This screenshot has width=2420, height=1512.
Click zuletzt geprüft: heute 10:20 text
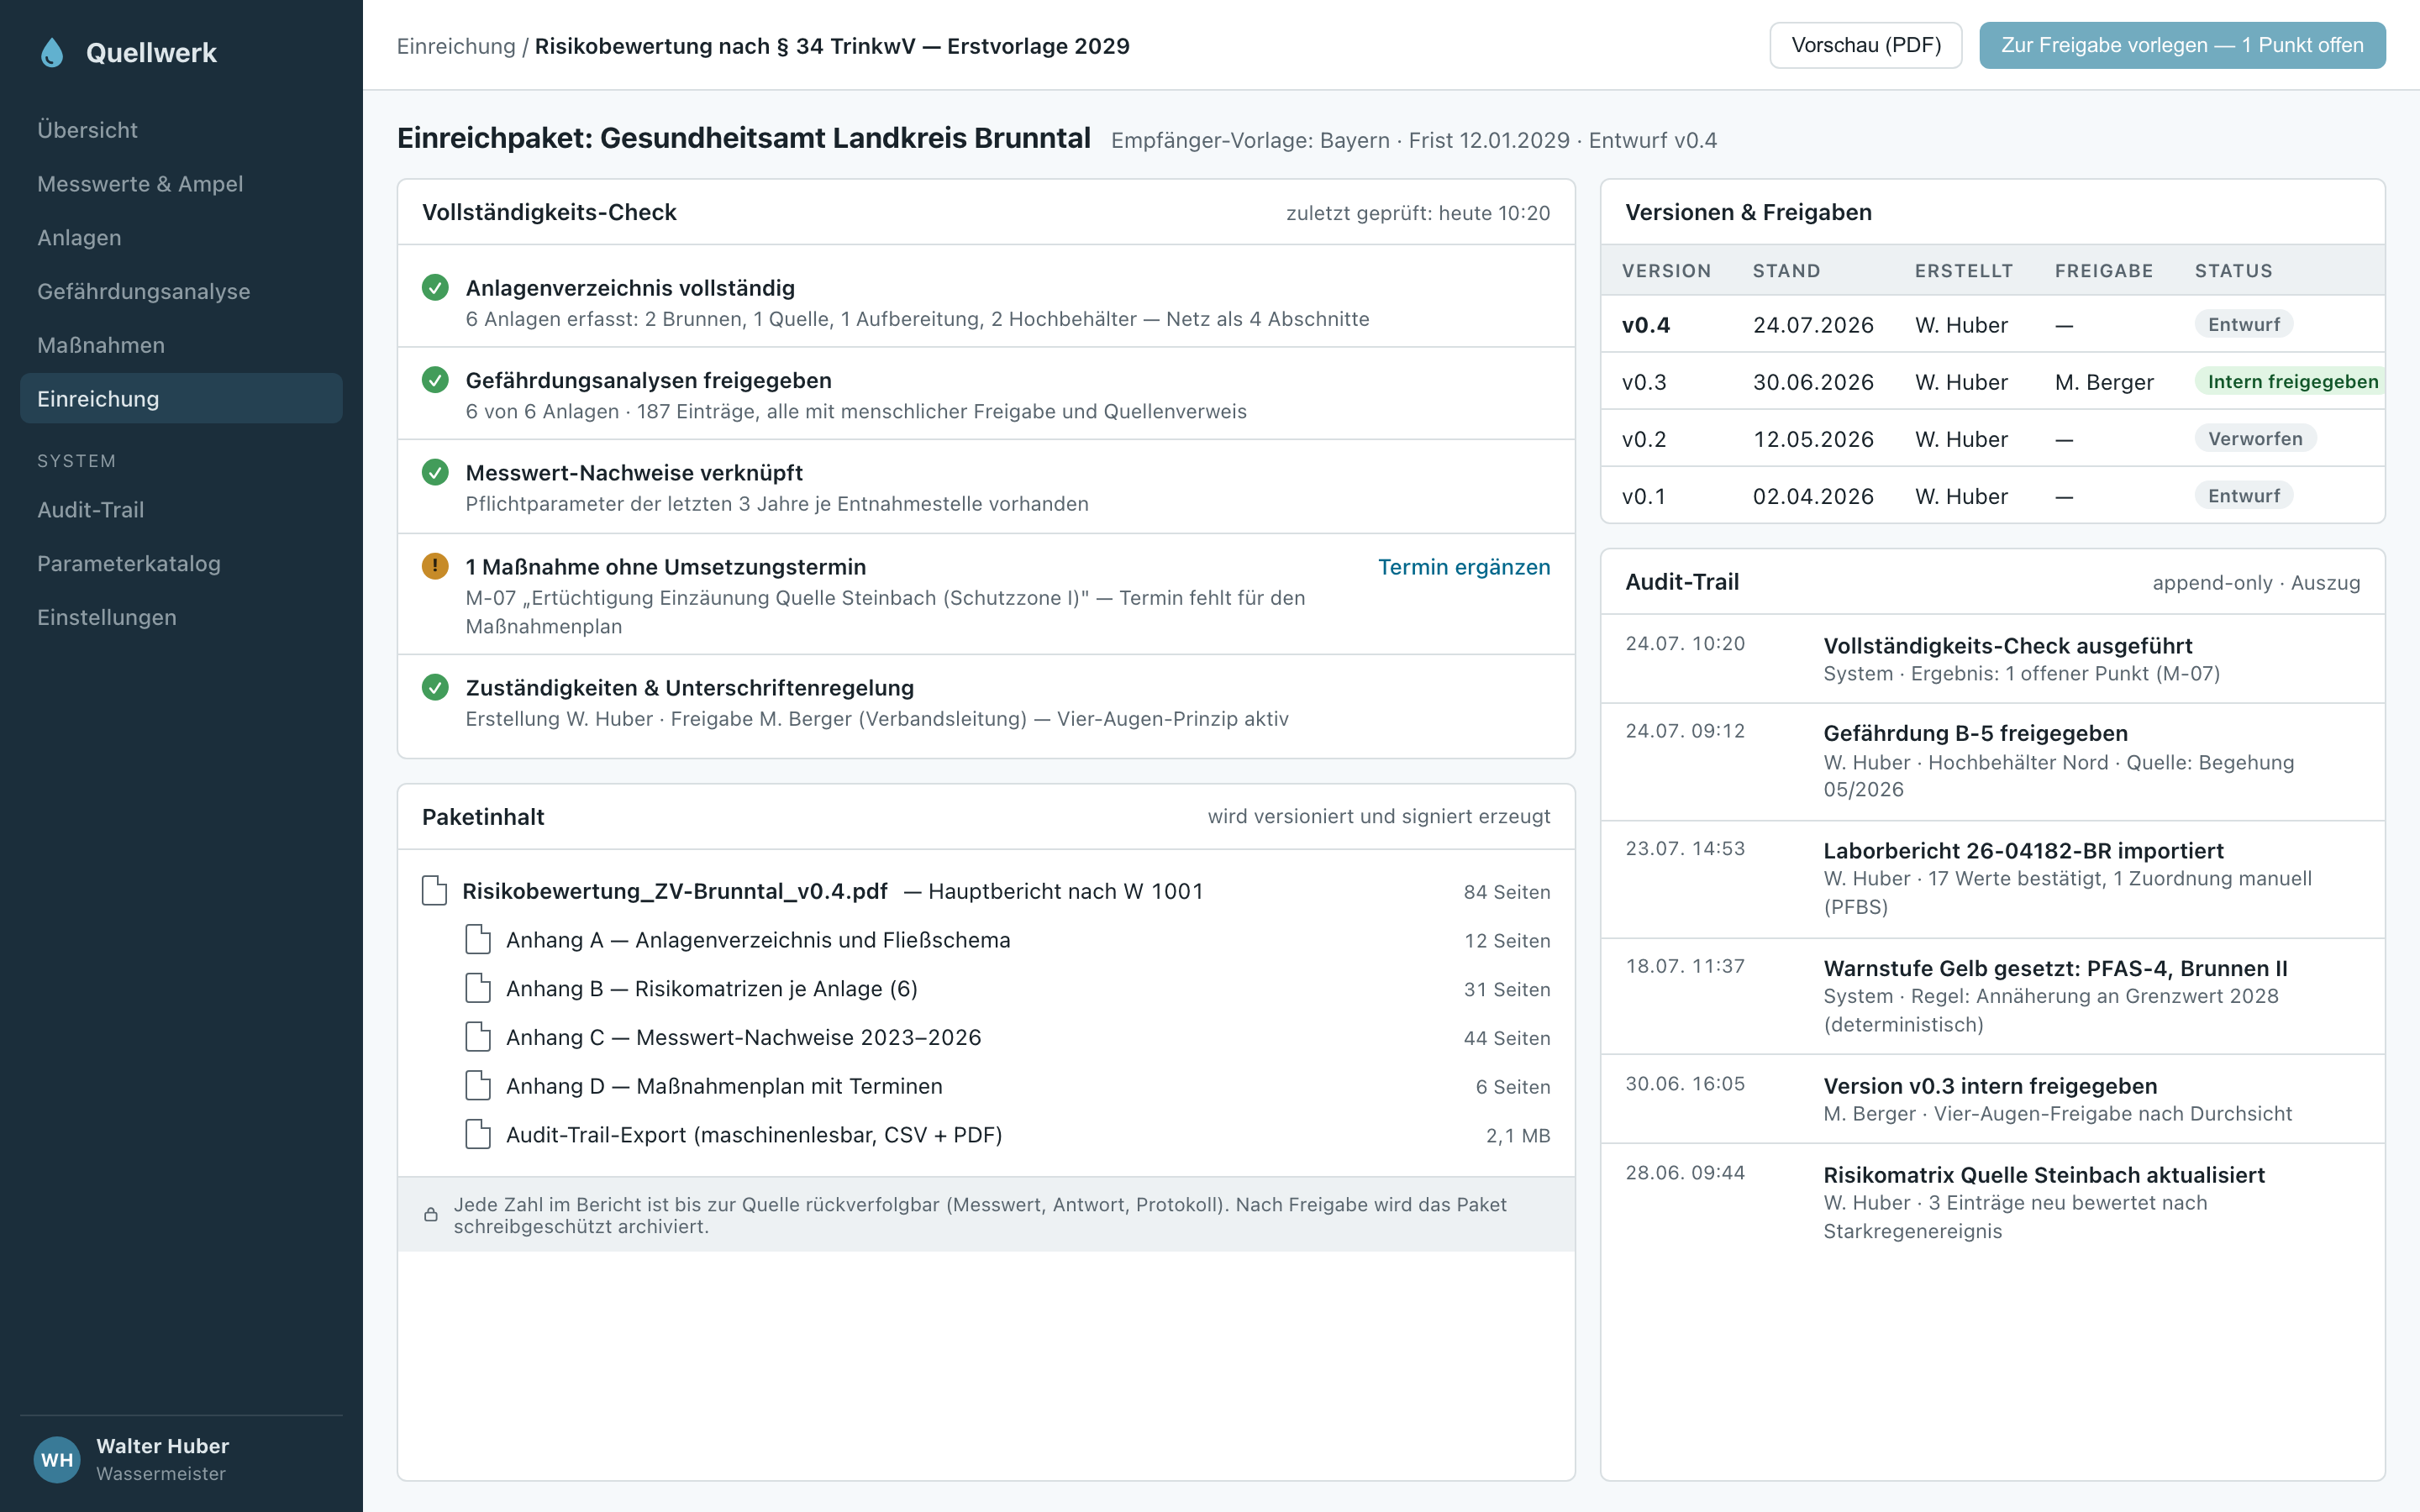coord(1418,213)
